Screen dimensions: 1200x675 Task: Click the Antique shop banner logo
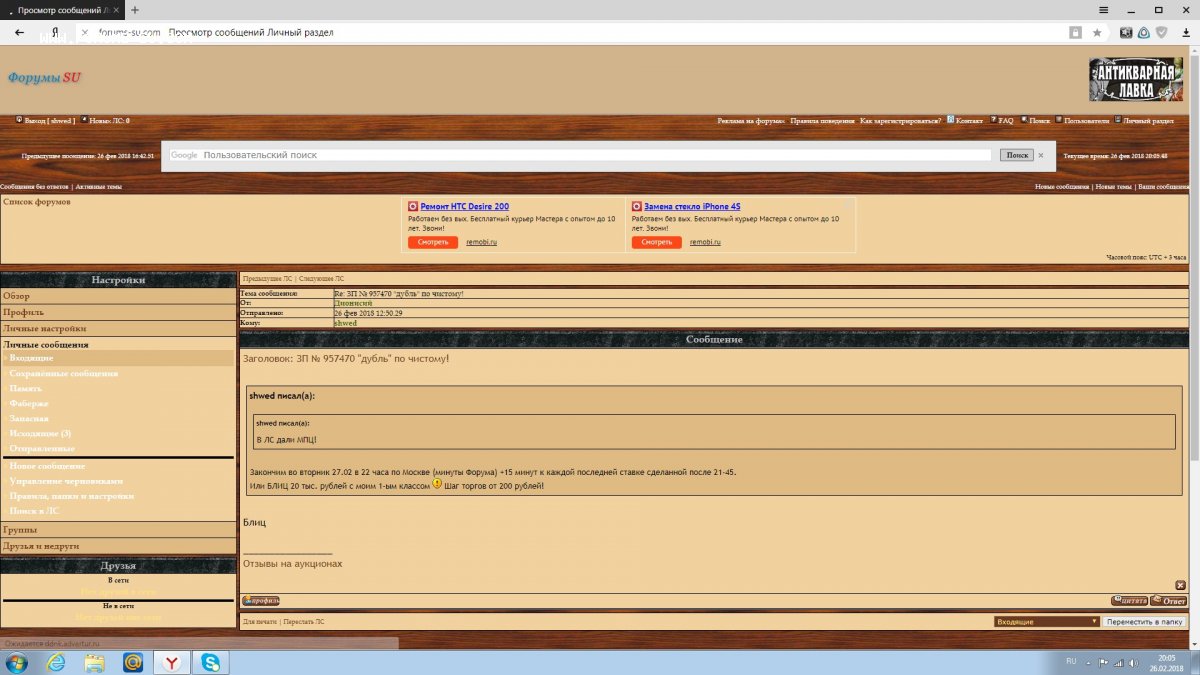point(1135,79)
